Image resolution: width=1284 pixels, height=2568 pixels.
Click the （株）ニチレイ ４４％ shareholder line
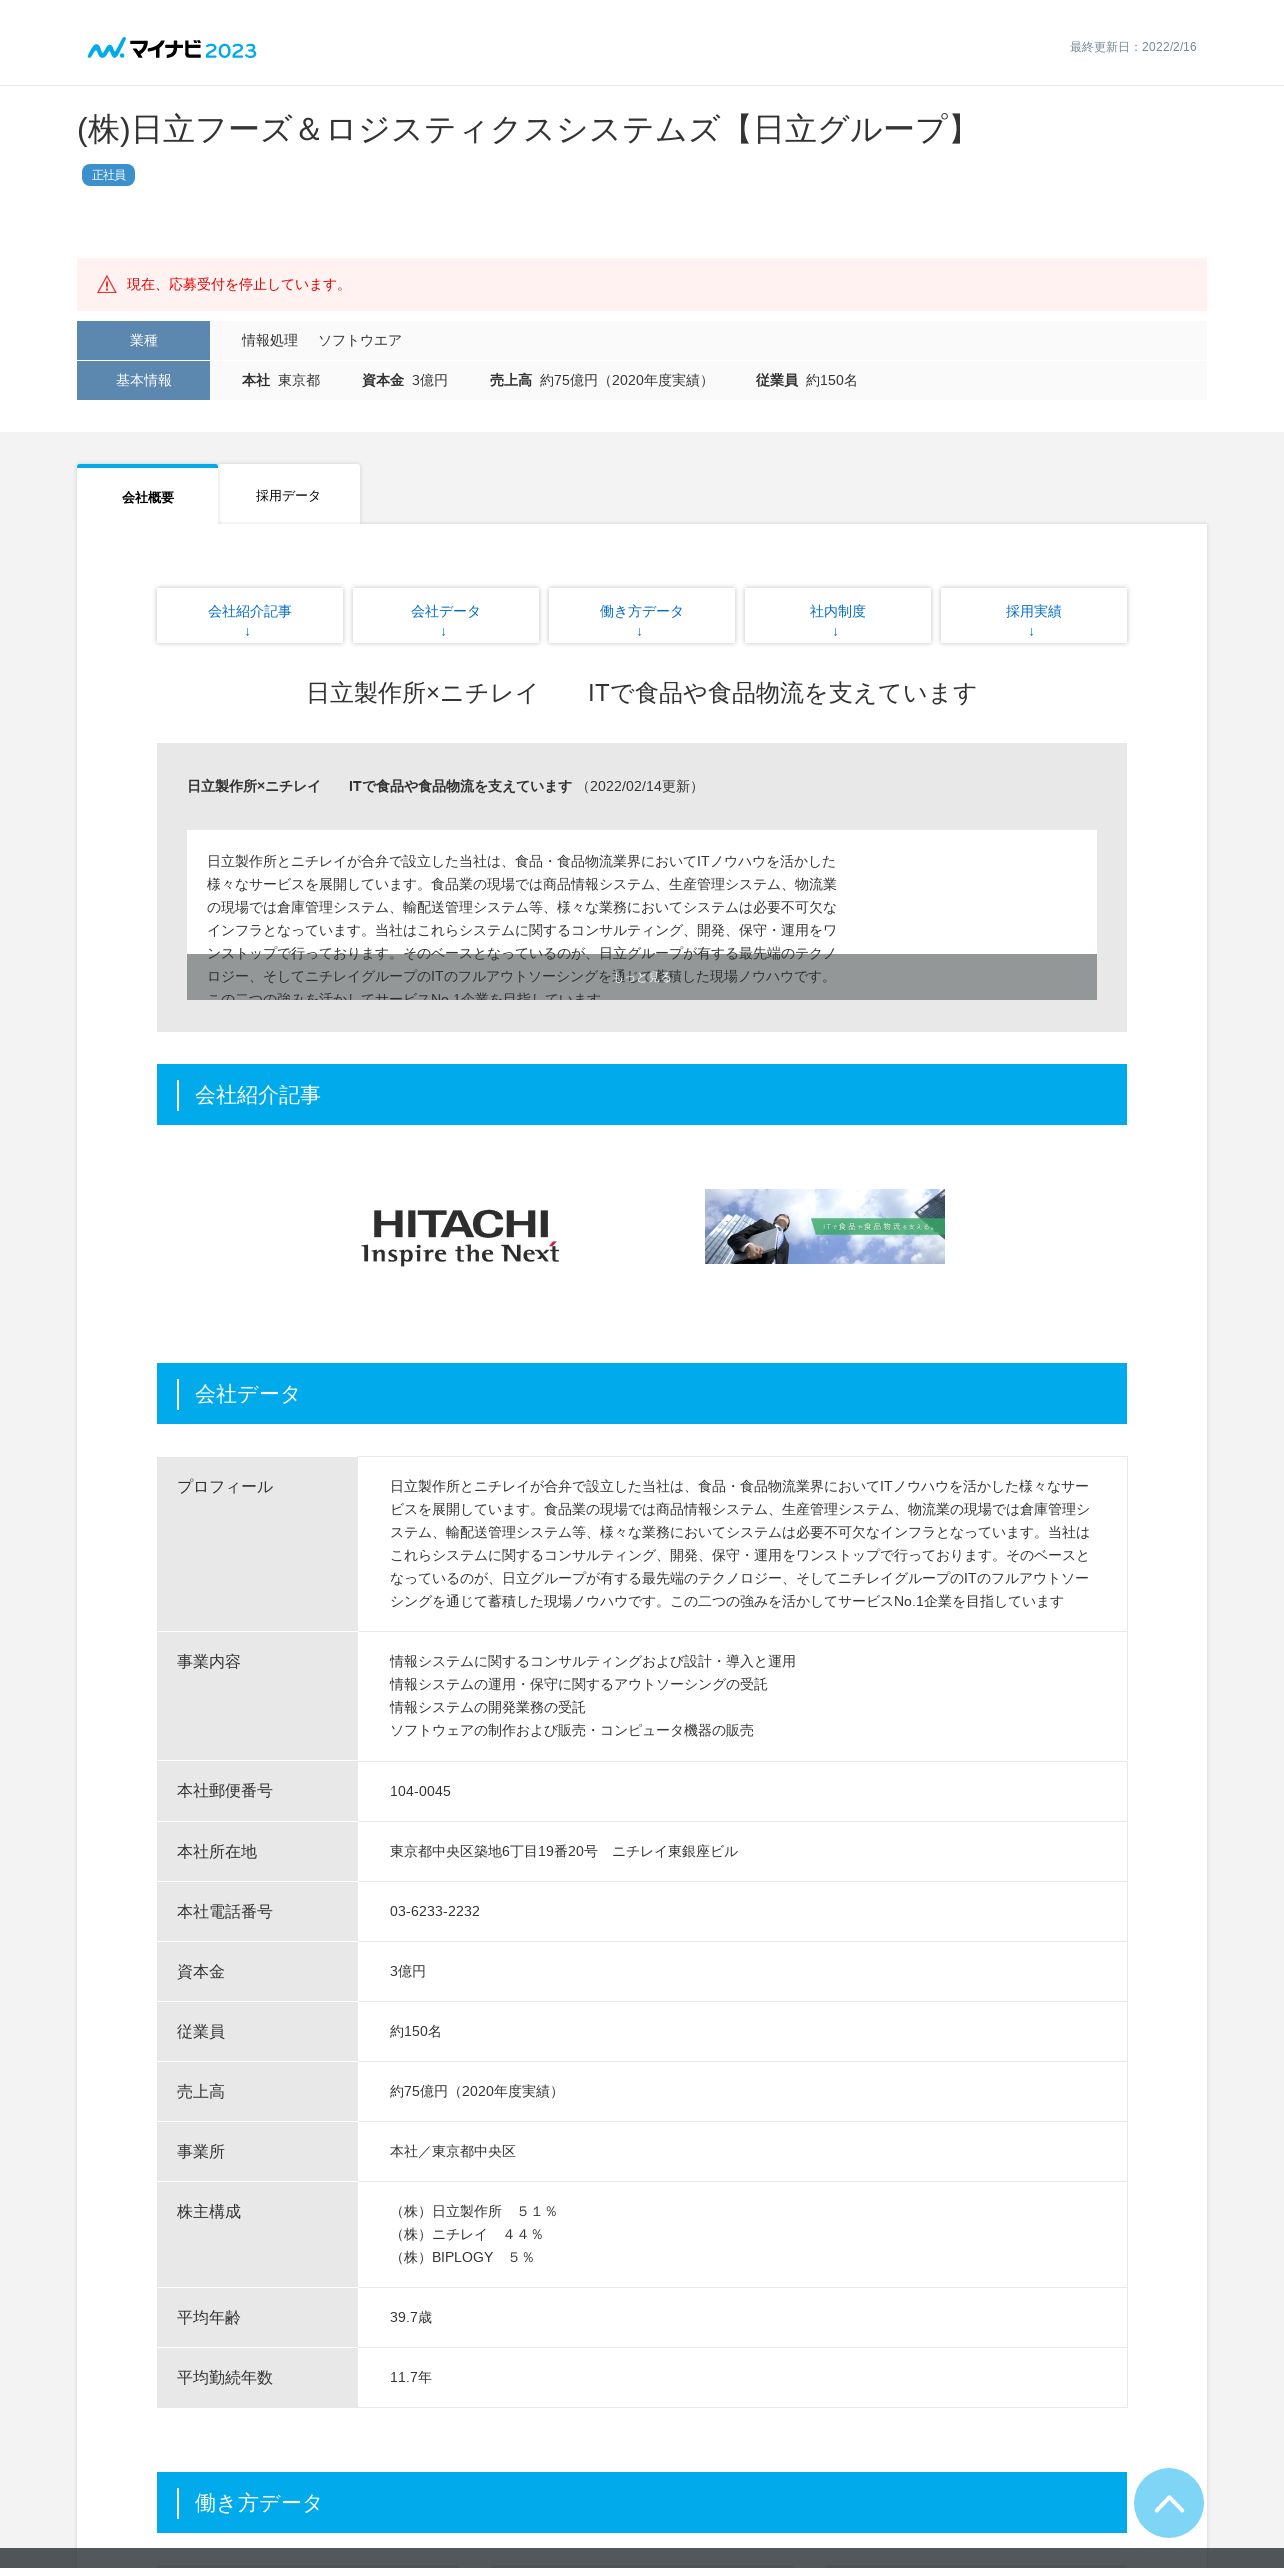pyautogui.click(x=467, y=2234)
